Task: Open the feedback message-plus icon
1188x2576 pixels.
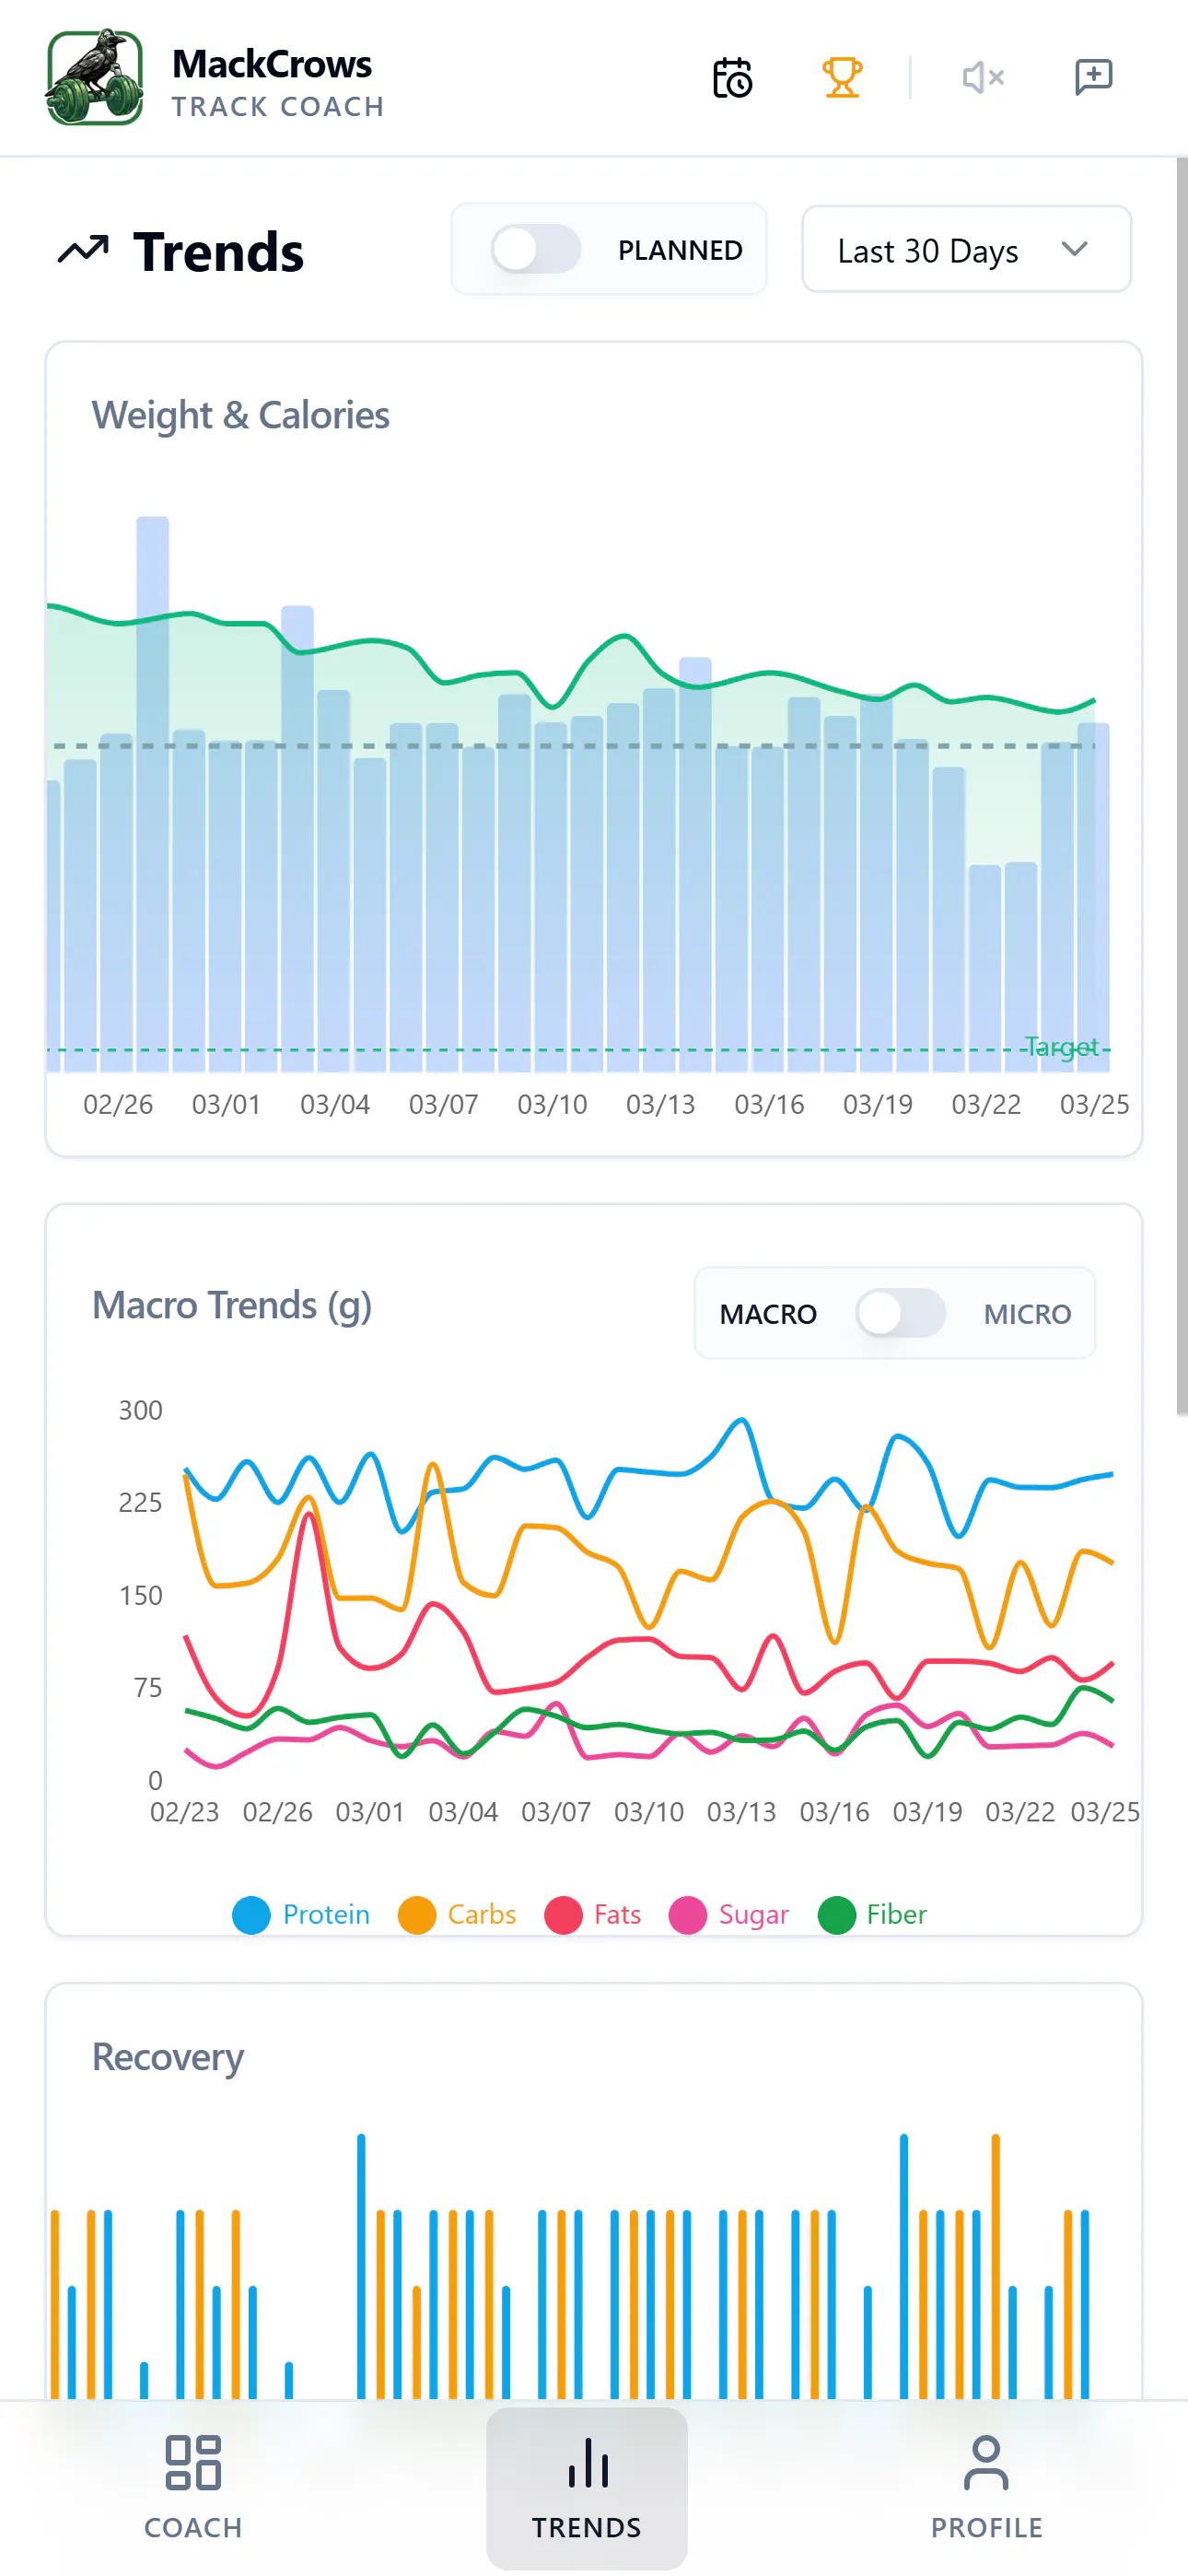Action: [x=1093, y=78]
